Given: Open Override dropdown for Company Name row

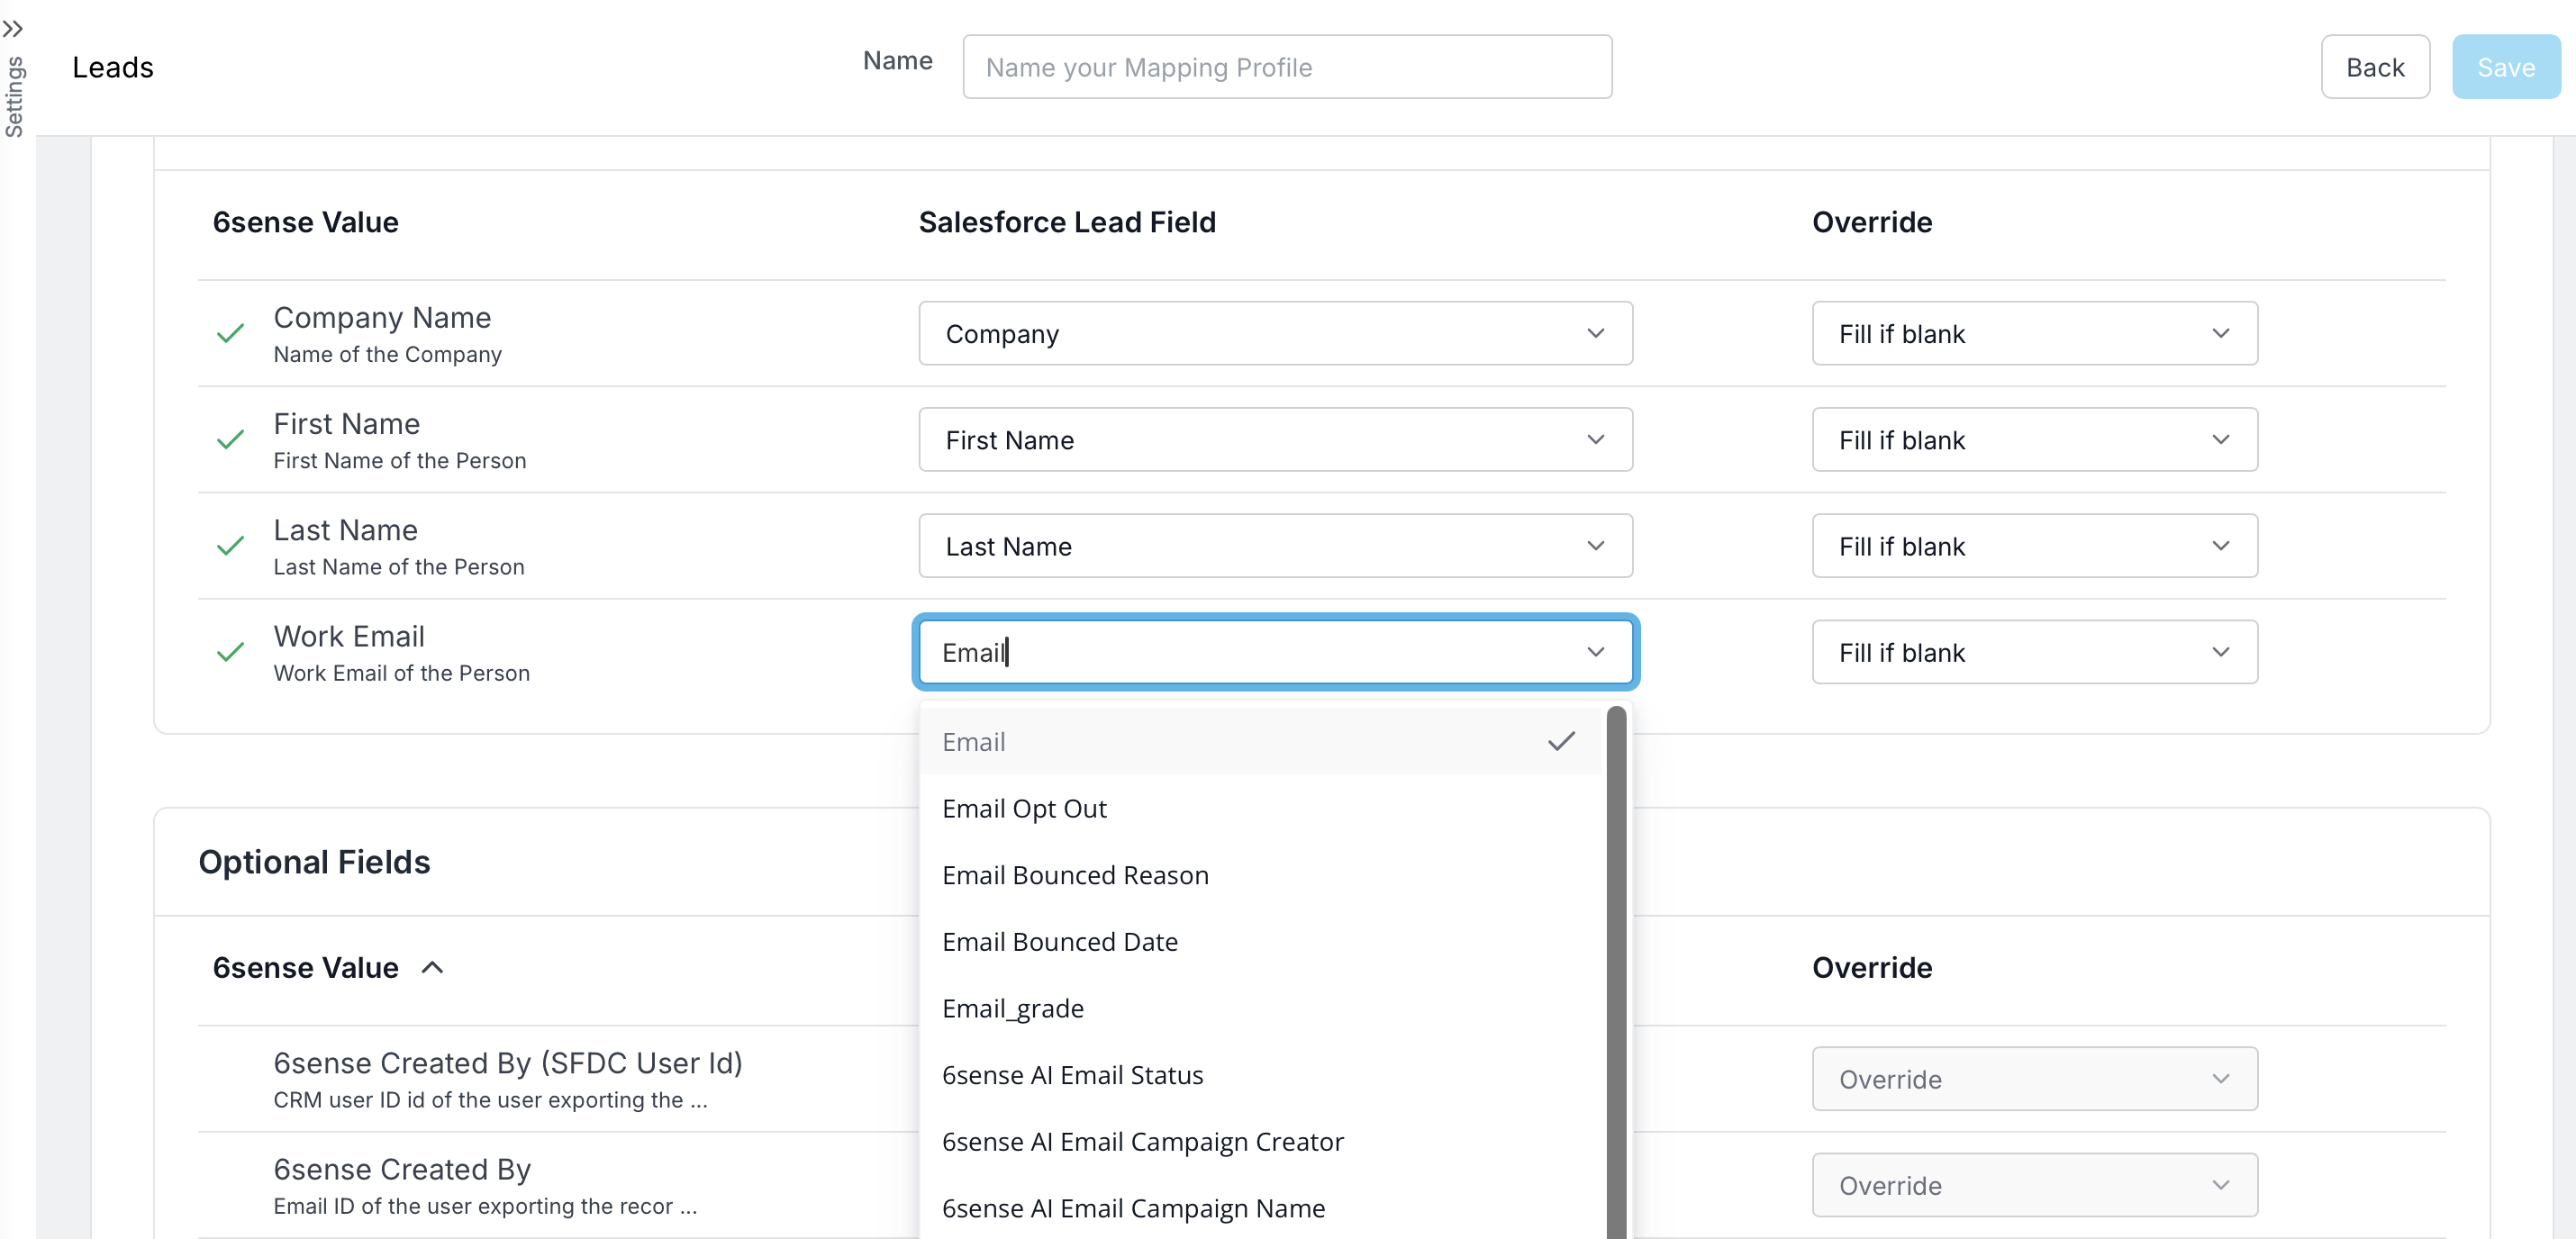Looking at the screenshot, I should (2034, 333).
